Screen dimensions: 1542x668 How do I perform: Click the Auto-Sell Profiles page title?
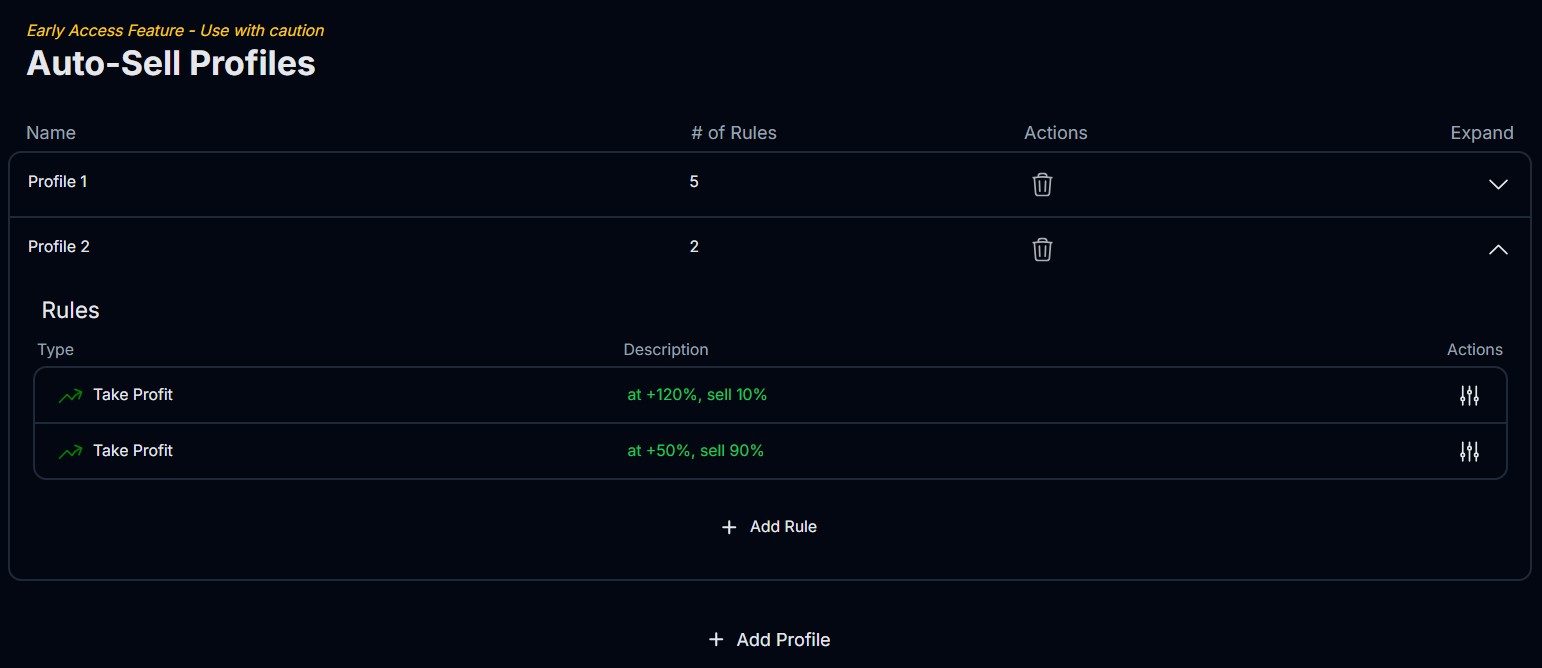(x=171, y=63)
